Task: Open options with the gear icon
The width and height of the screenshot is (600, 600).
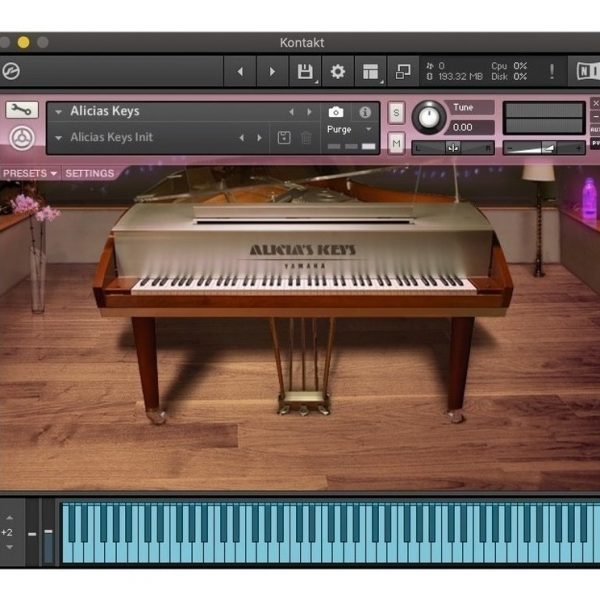Action: [338, 72]
